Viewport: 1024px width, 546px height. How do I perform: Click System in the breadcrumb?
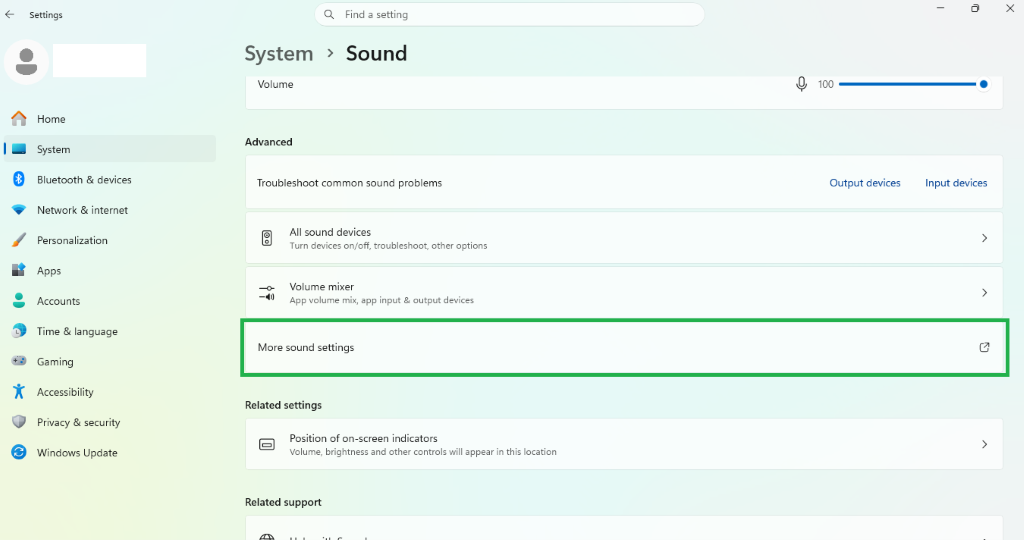279,54
